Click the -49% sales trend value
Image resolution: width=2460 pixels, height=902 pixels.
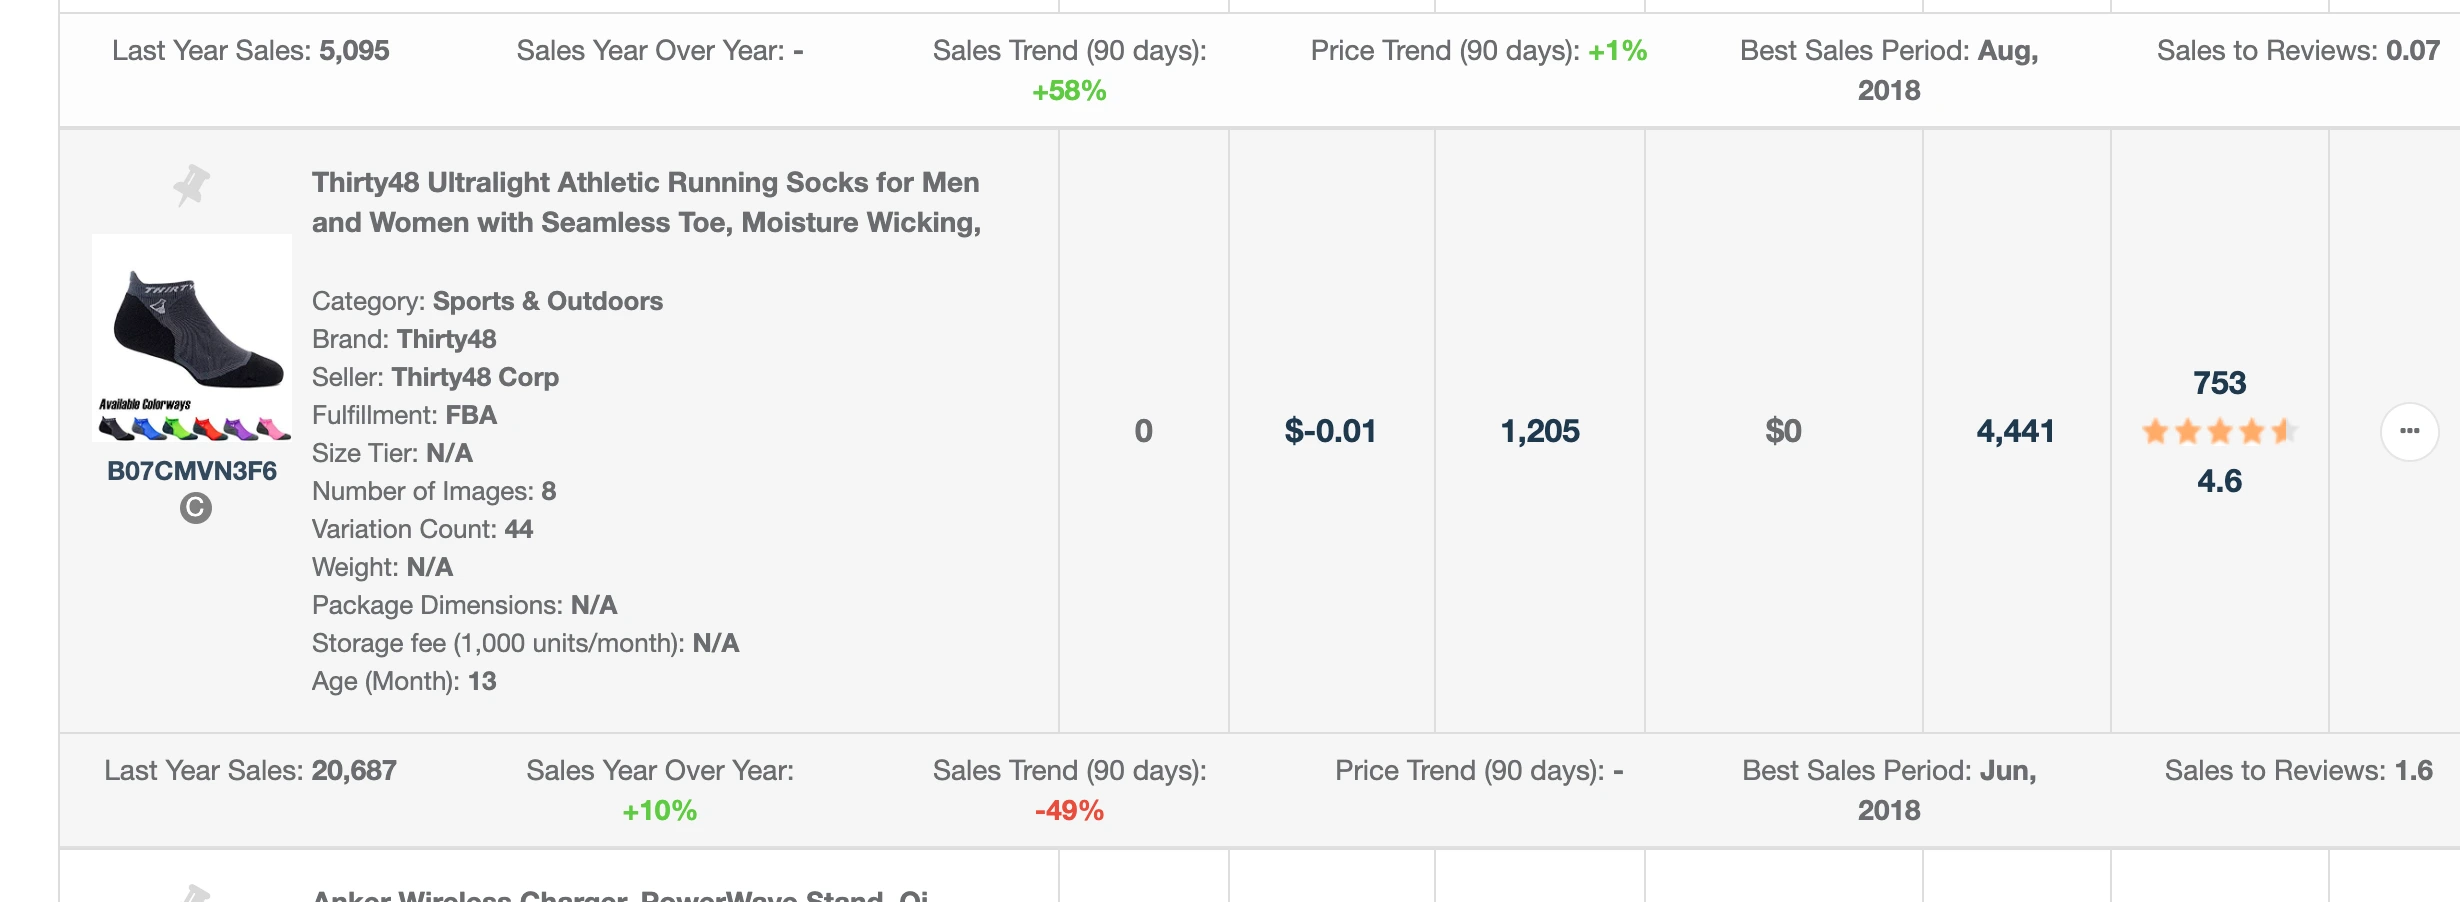1069,810
